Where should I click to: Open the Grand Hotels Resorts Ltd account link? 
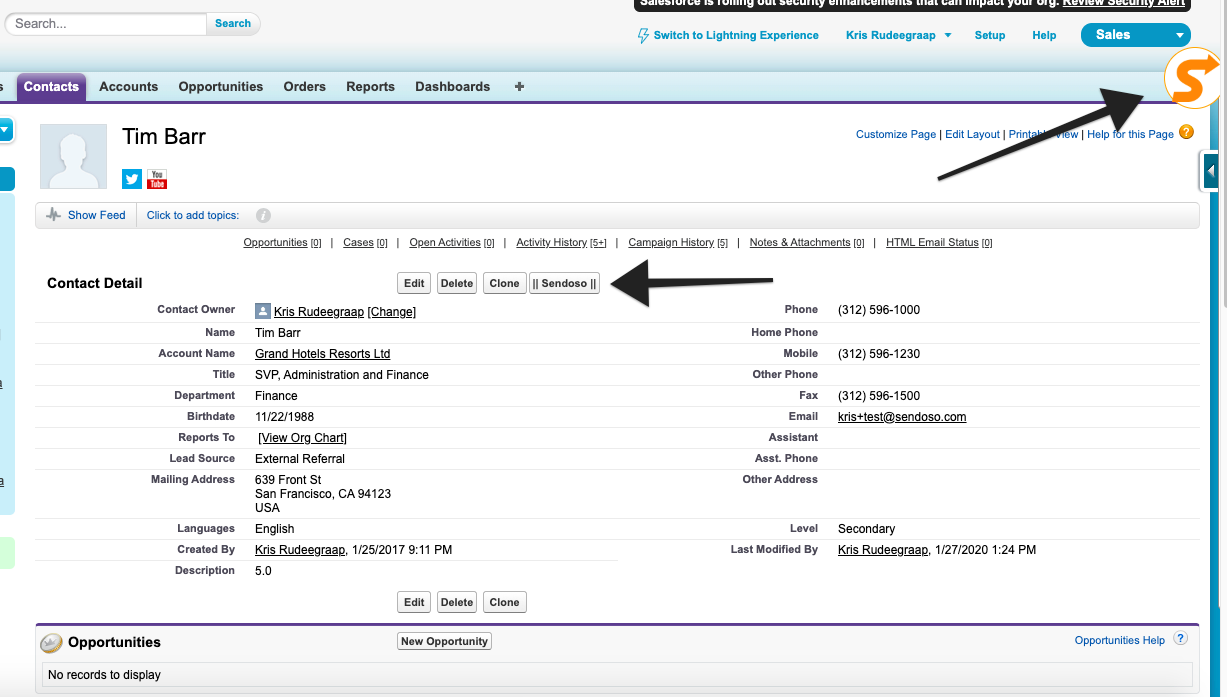322,354
